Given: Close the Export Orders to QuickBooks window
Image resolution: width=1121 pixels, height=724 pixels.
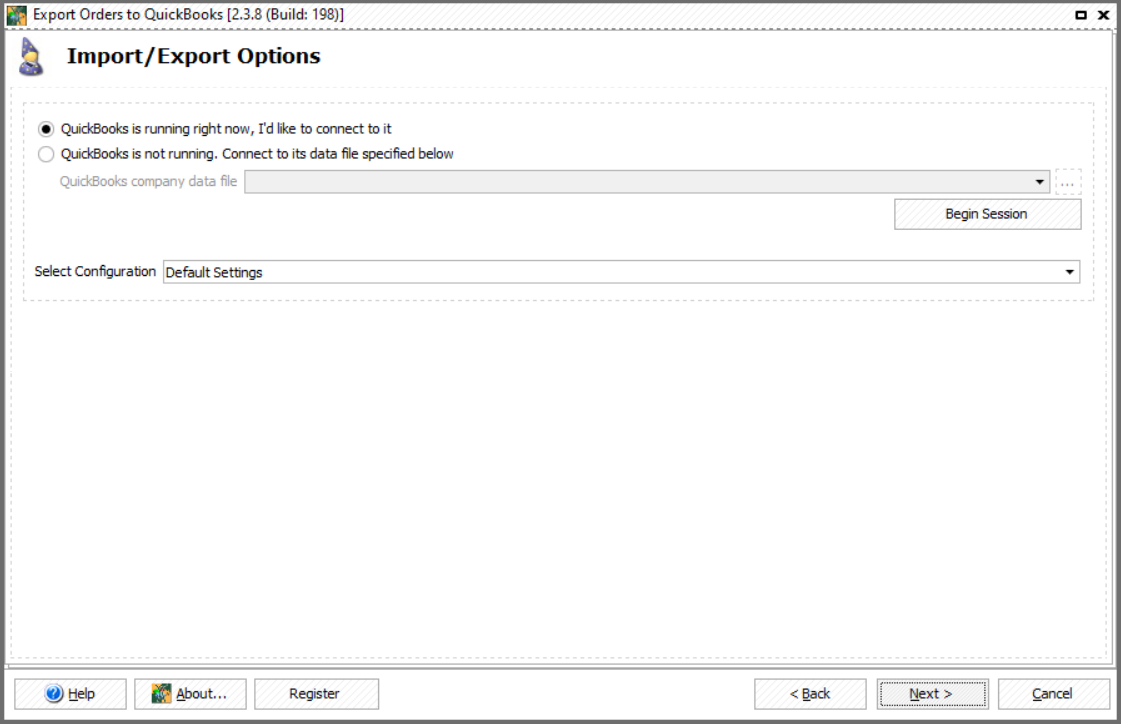Looking at the screenshot, I should point(1103,14).
